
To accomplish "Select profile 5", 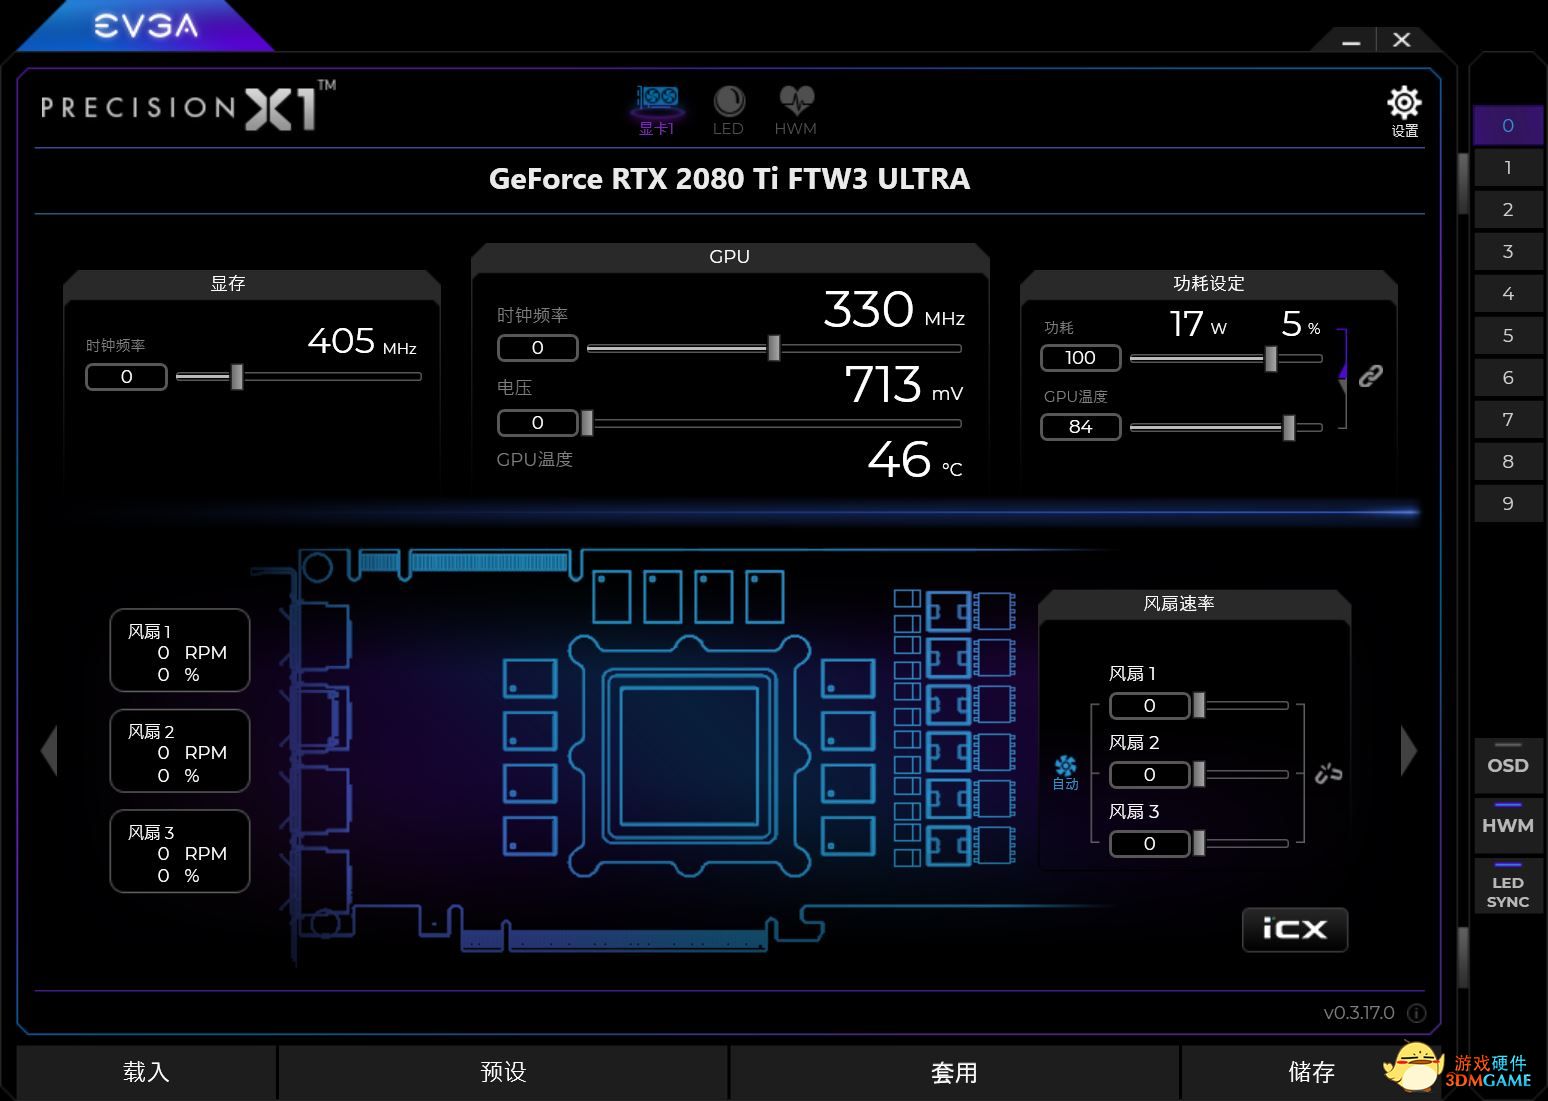I will pos(1507,336).
